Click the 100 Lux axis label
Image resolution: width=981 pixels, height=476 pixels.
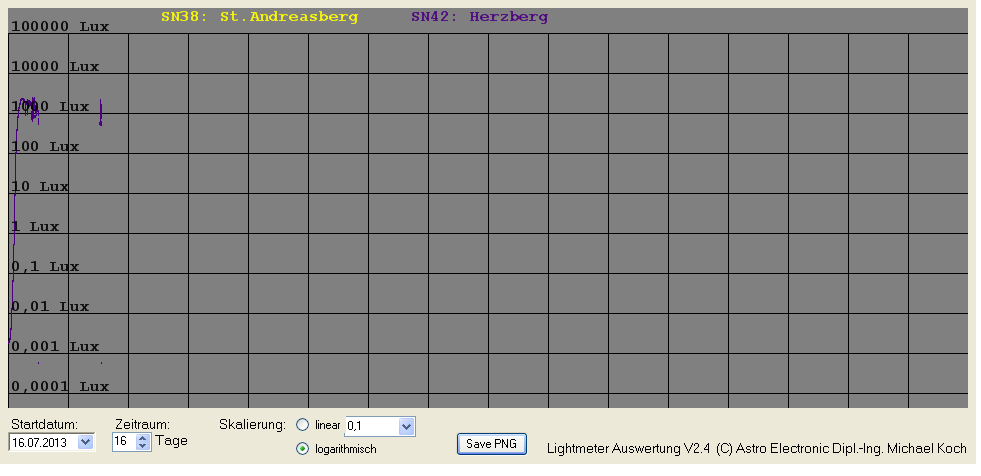point(44,147)
